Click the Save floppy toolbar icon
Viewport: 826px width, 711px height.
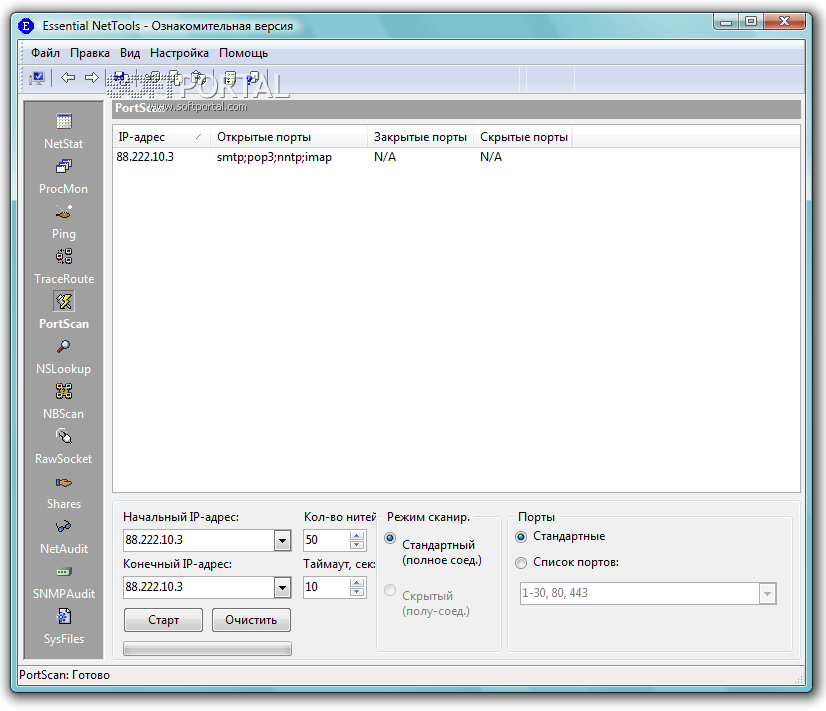pos(119,78)
